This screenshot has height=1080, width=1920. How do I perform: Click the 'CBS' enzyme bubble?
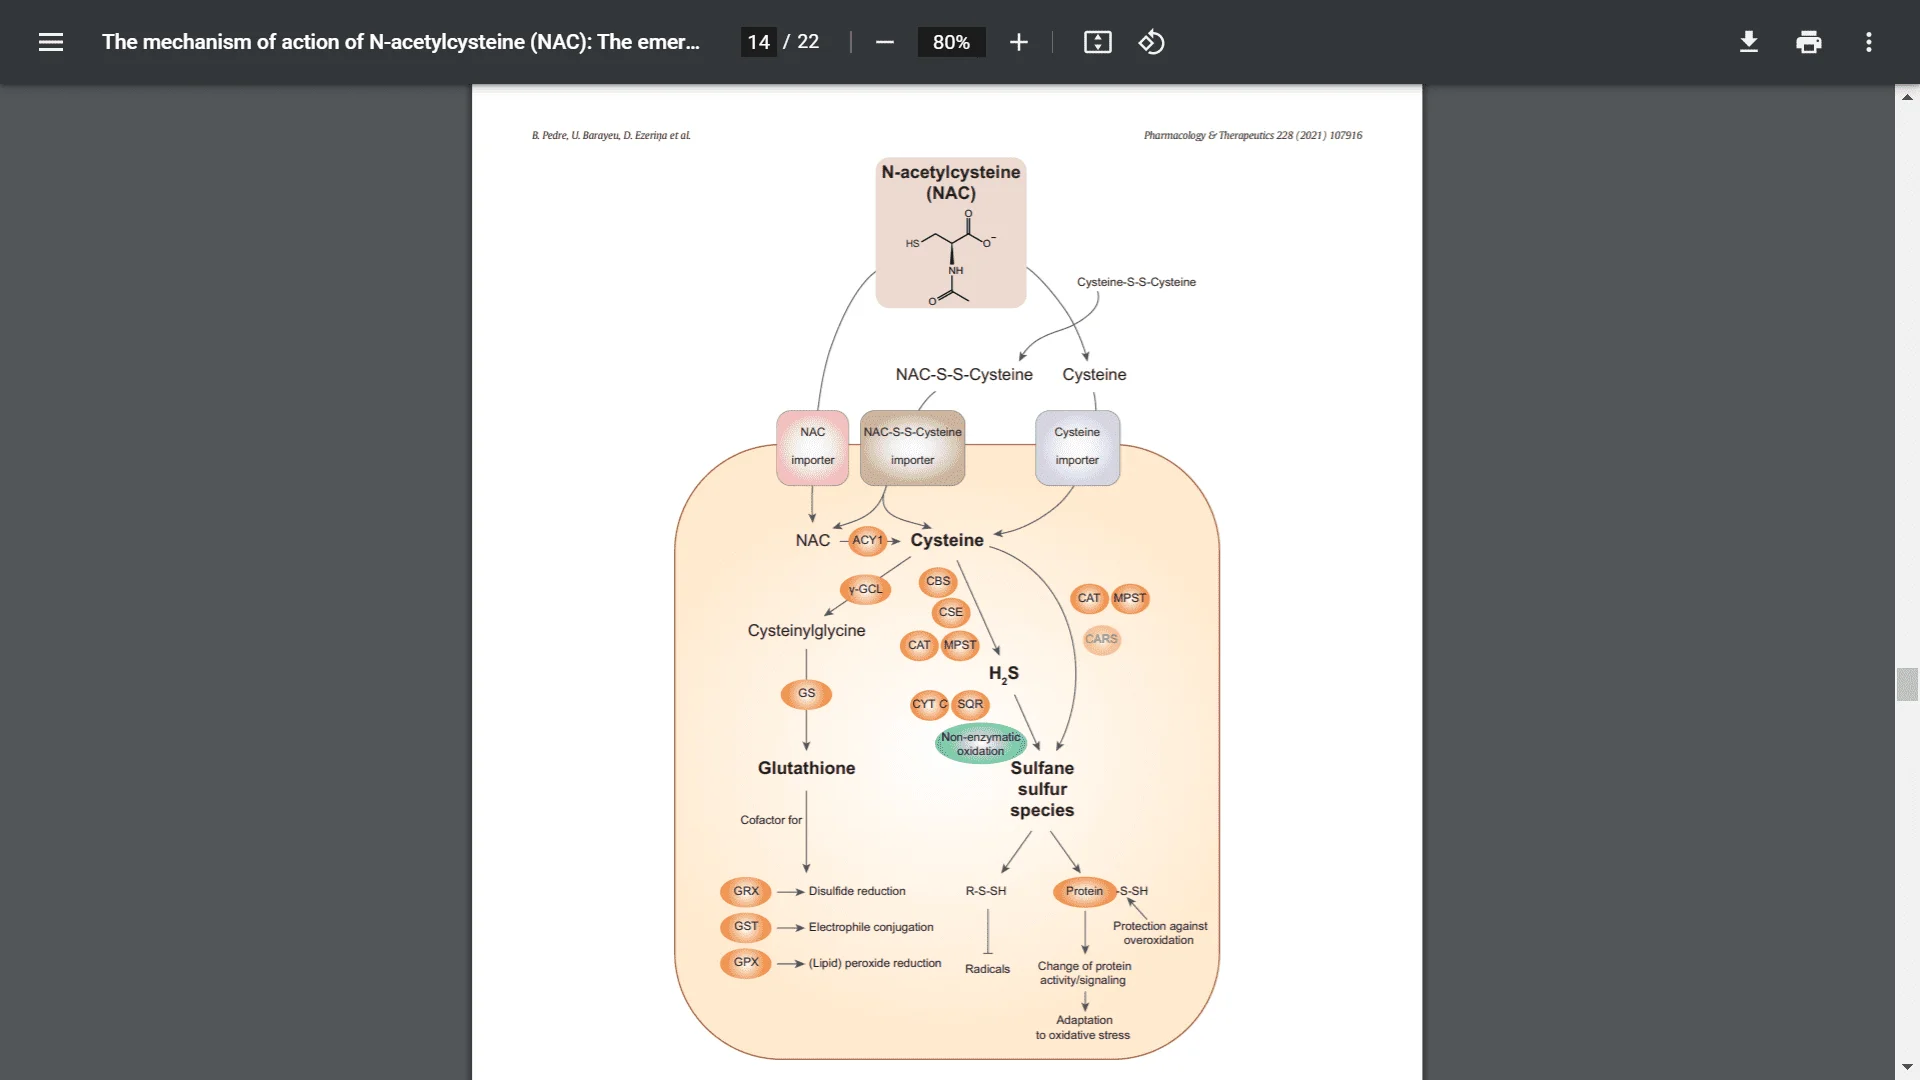click(x=938, y=581)
